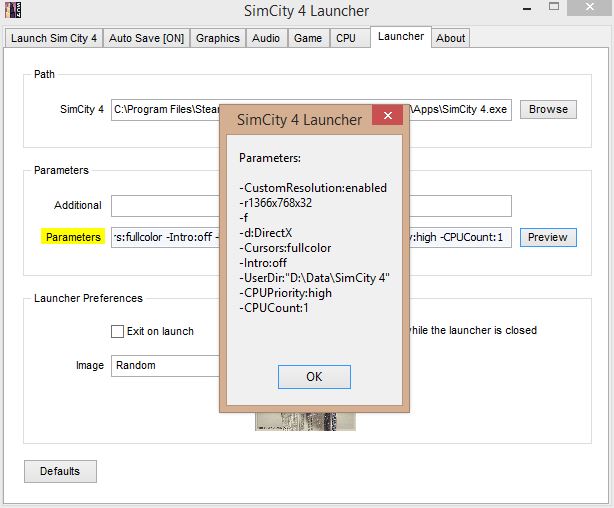
Task: Open the Game tab
Action: click(x=308, y=38)
